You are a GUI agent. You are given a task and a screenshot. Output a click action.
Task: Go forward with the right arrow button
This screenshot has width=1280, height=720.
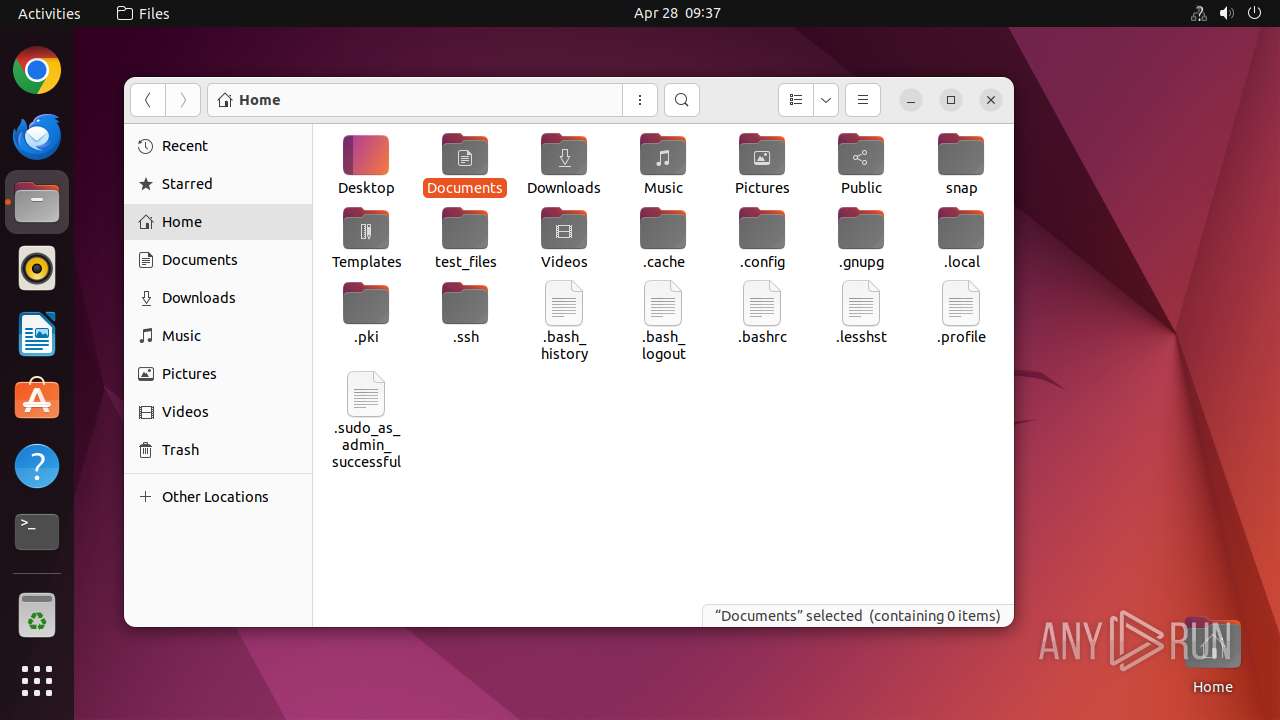coord(182,100)
